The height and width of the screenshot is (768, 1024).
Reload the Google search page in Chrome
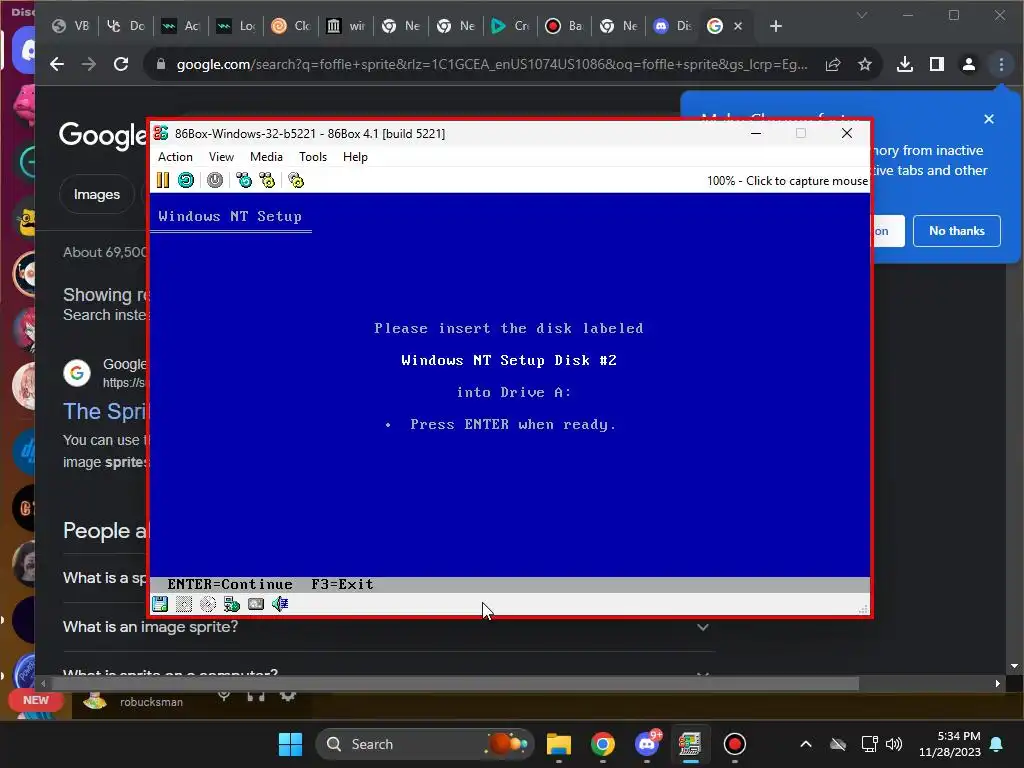click(x=121, y=64)
